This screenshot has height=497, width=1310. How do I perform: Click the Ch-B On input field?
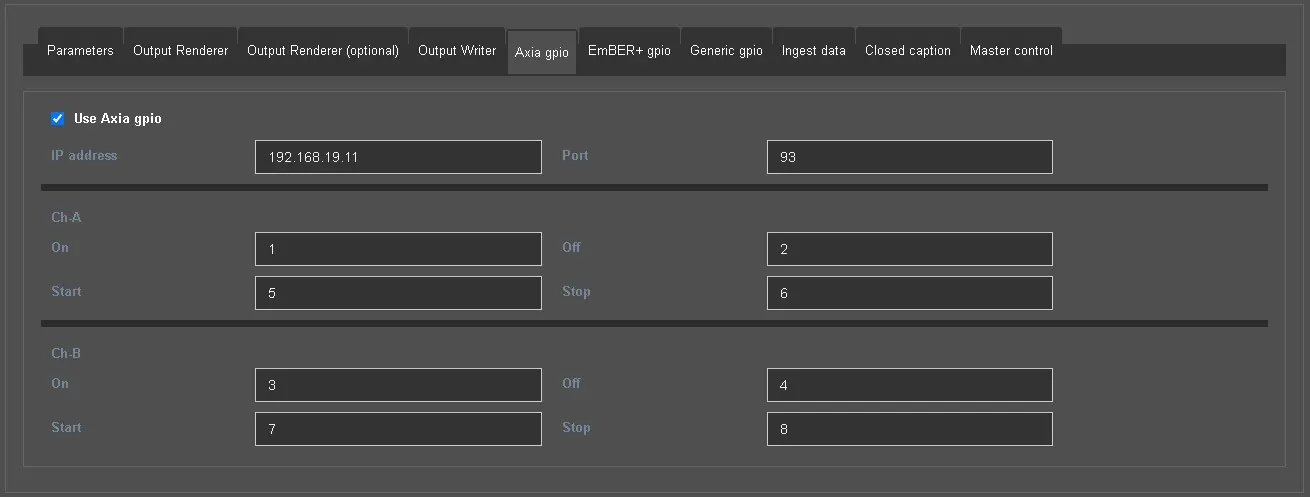coord(398,385)
